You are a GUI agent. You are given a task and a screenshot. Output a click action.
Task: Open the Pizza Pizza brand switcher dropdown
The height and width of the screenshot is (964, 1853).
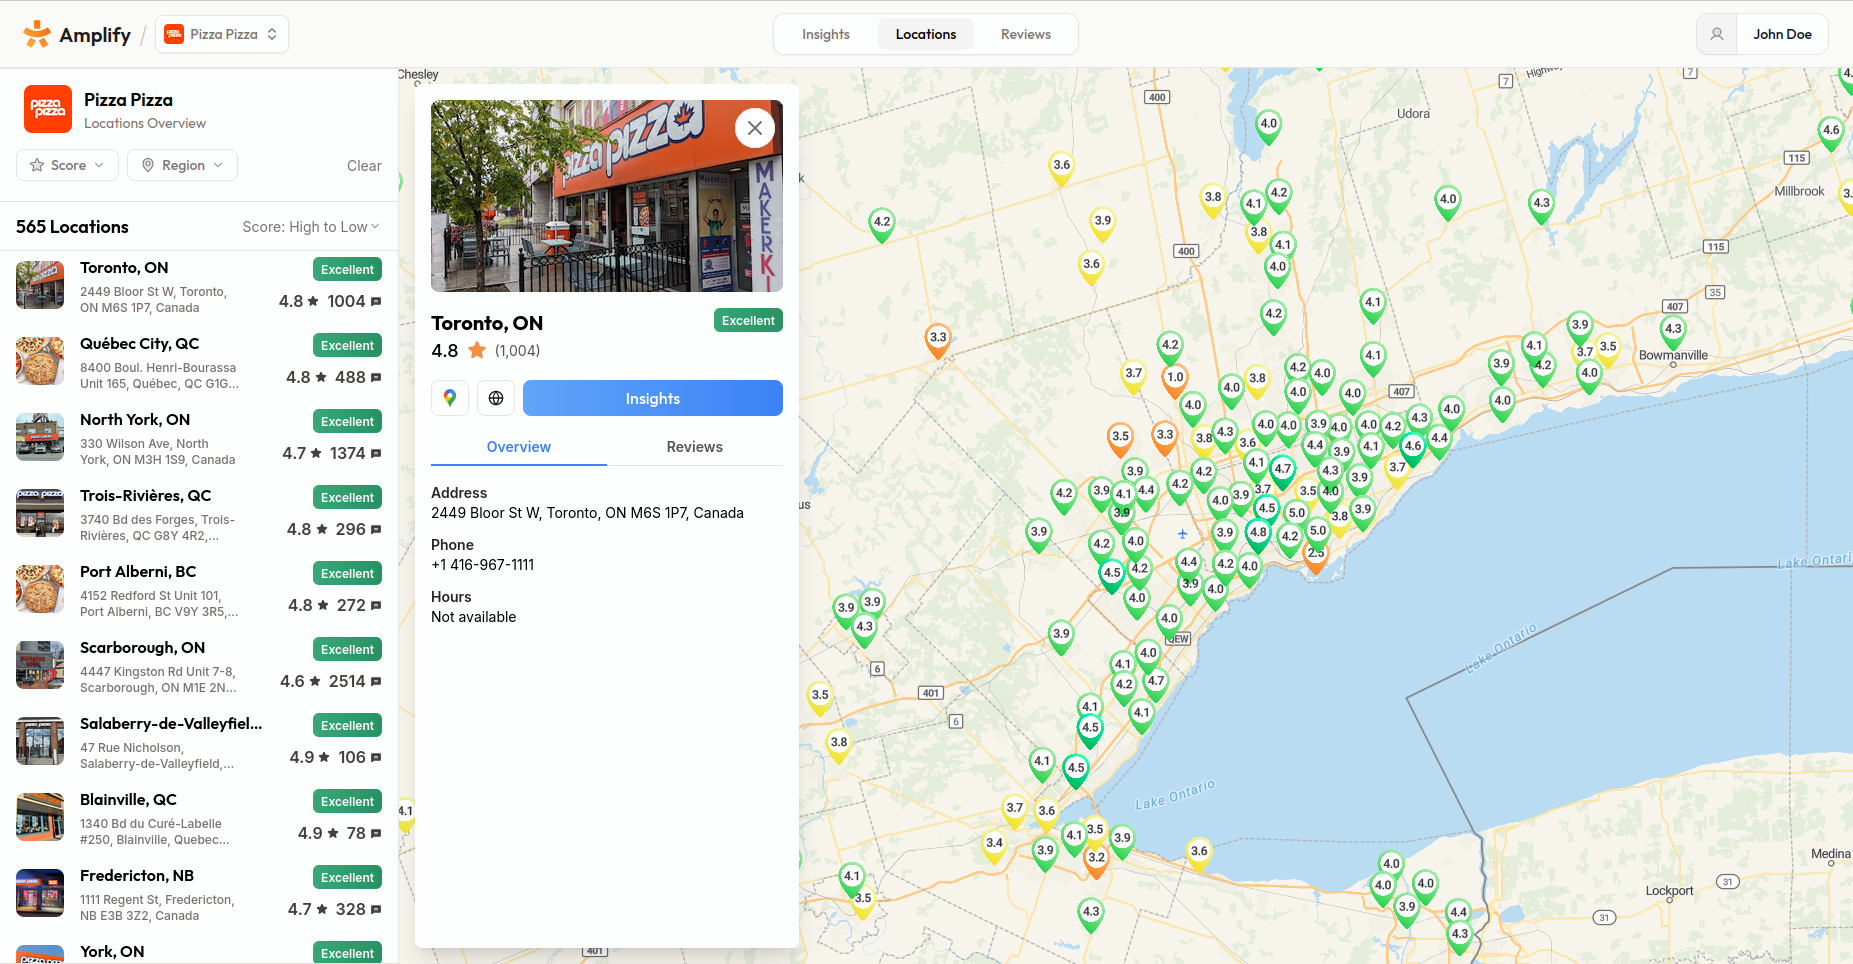(x=222, y=34)
